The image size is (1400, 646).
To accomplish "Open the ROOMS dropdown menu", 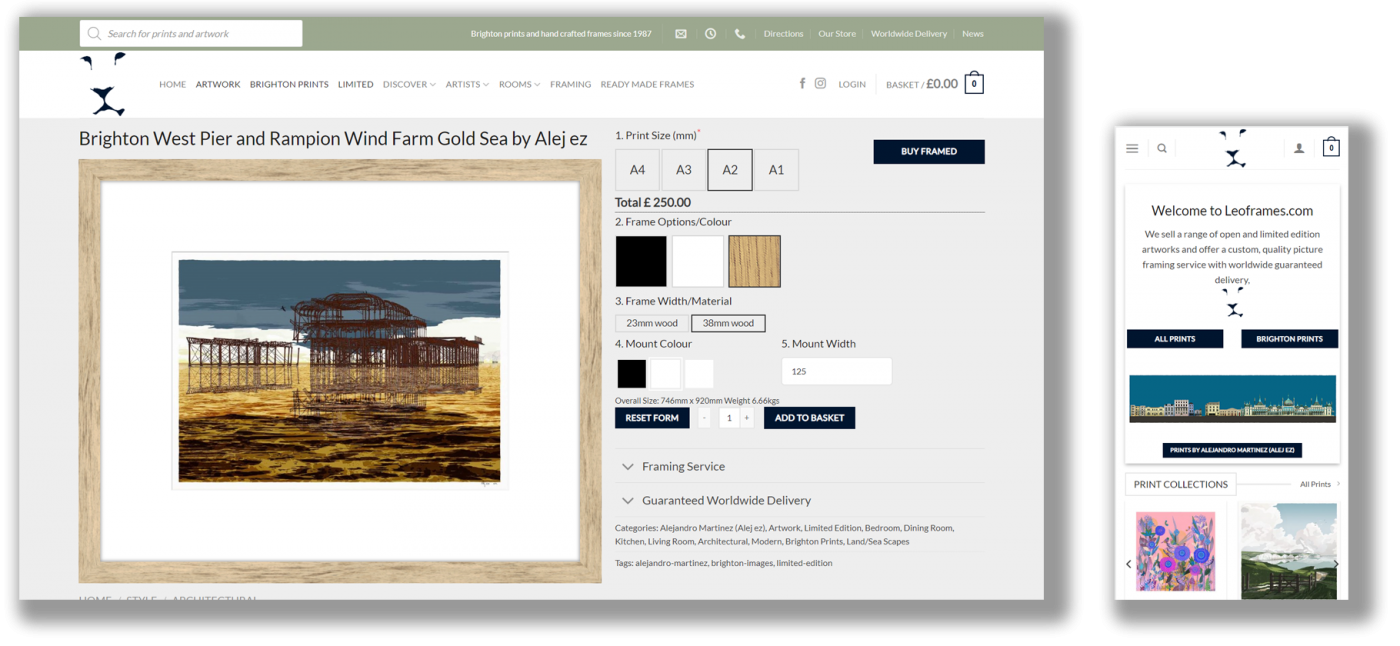I will point(519,85).
